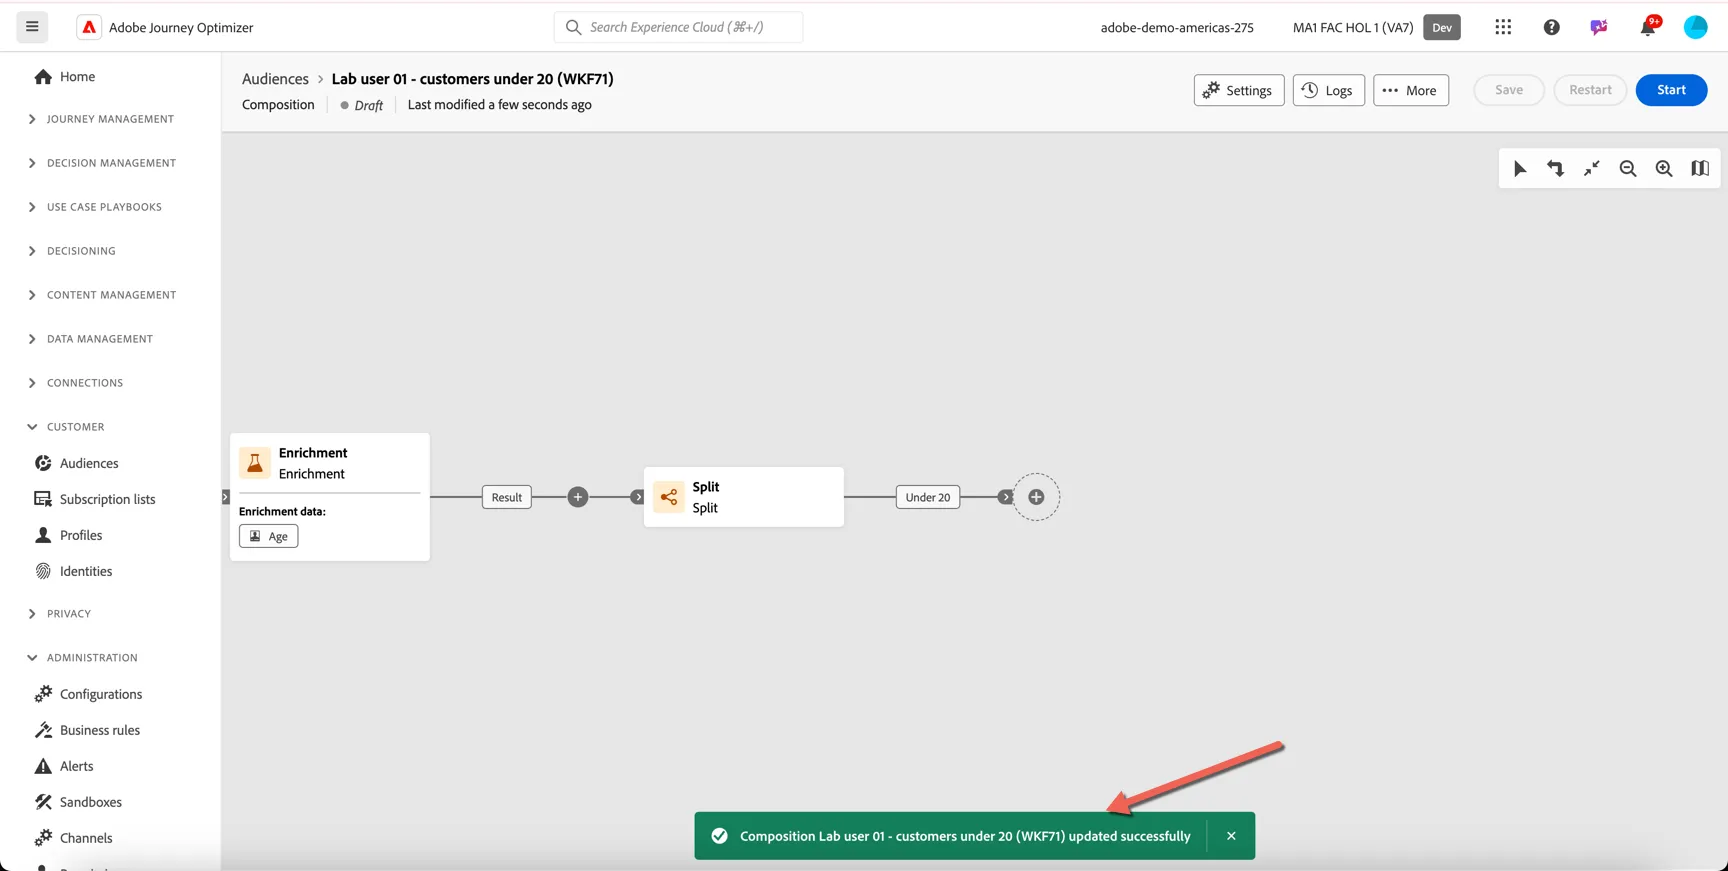This screenshot has width=1728, height=871.
Task: Switch sandbox MA1 FAC HOL 1
Action: click(1376, 27)
